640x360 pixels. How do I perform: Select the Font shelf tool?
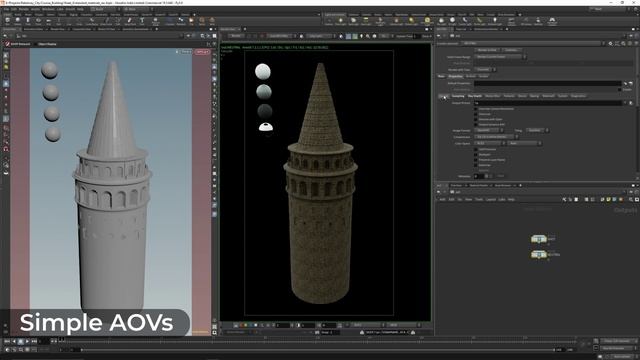point(142,21)
